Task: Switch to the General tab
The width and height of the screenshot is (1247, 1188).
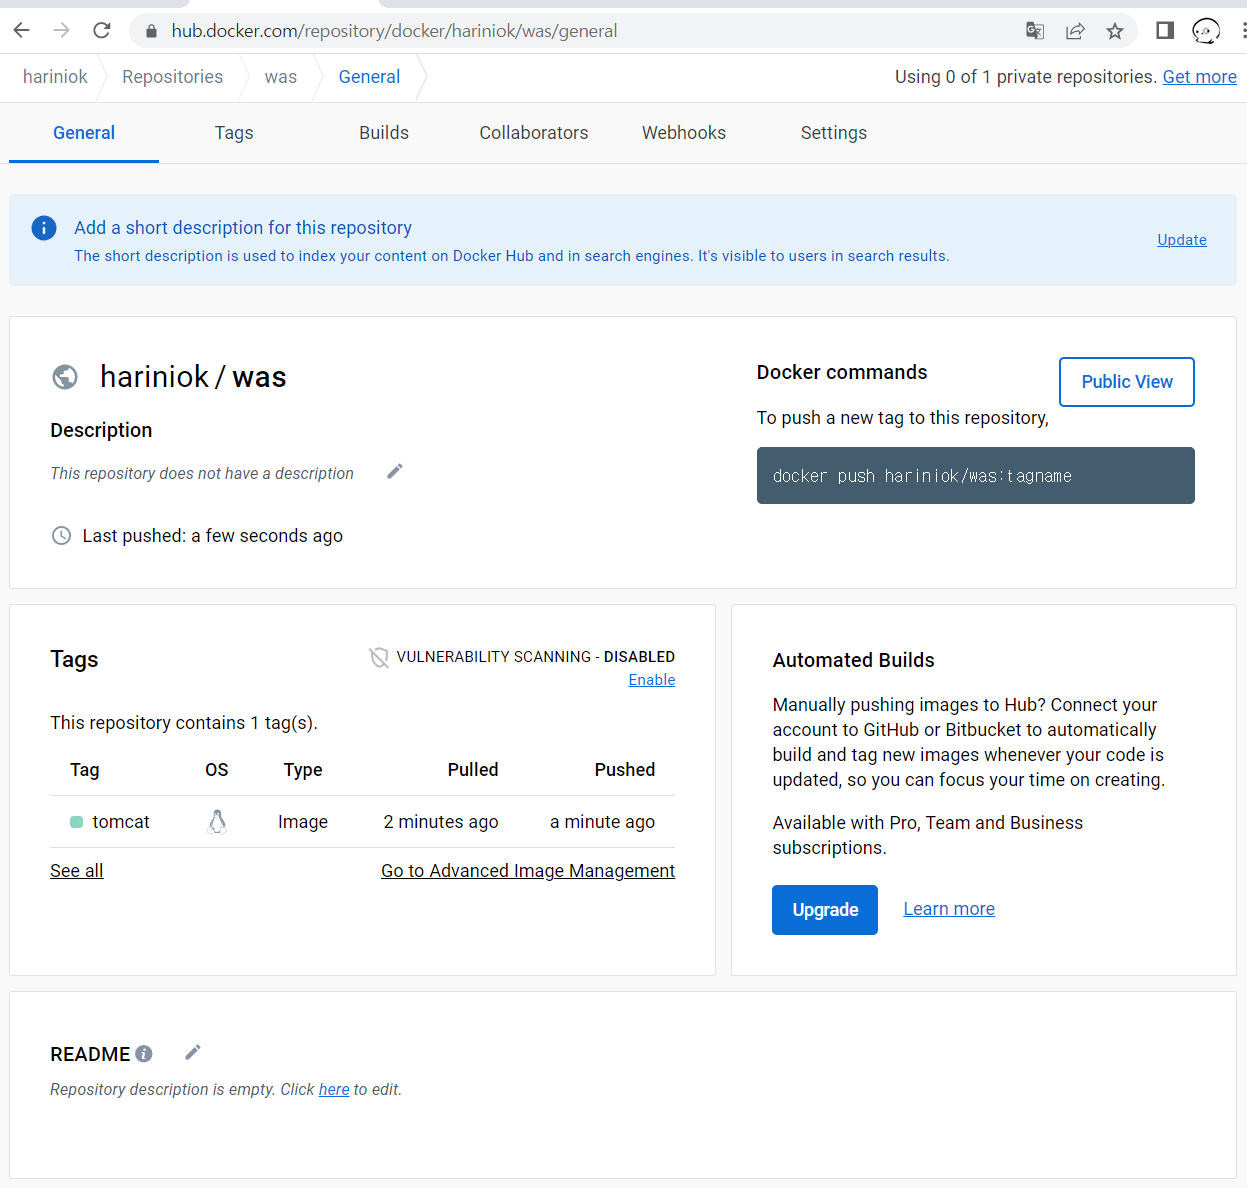Action: point(84,133)
